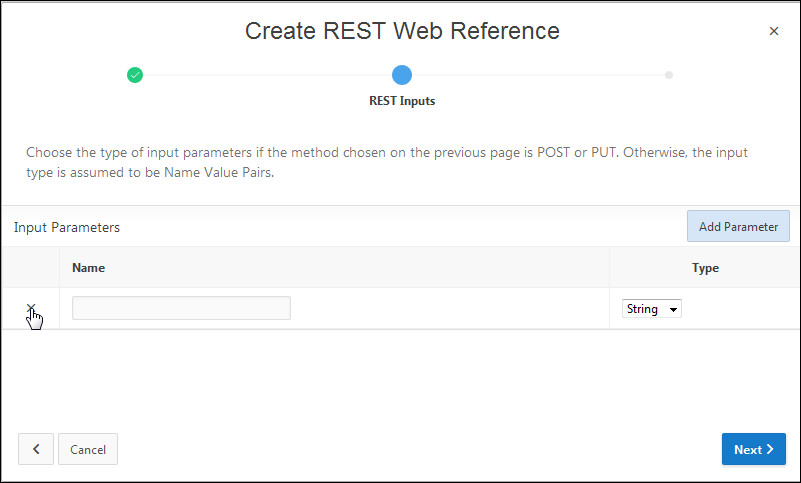
Task: Click the Create REST Web Reference title
Action: pos(402,31)
